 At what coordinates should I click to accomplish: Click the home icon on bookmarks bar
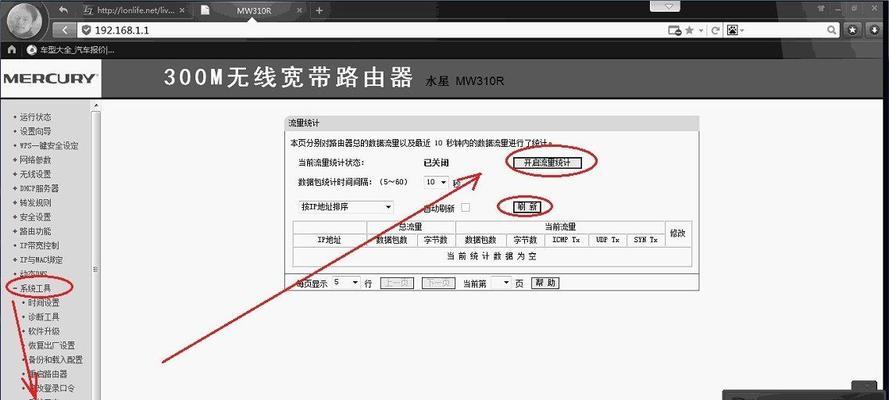11,50
